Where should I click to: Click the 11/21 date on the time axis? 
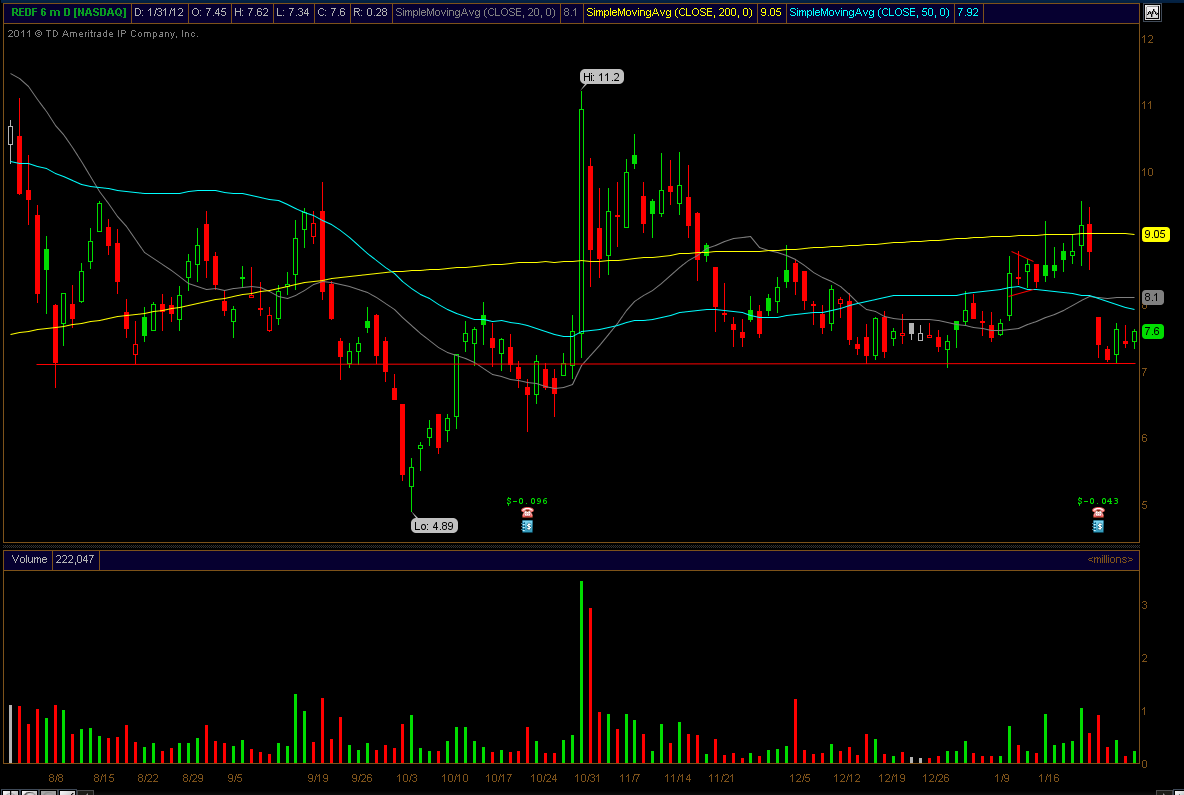point(721,778)
